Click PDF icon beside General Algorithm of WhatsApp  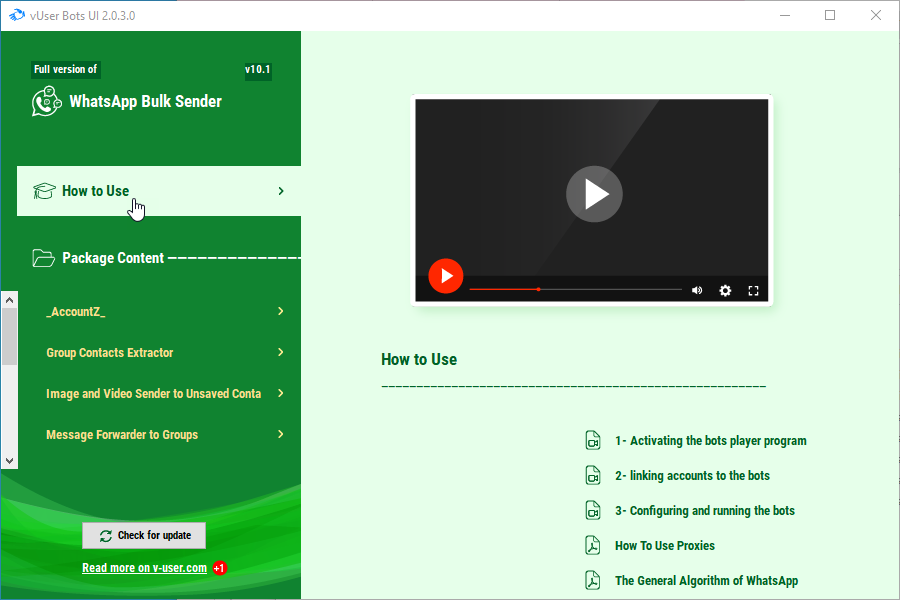[593, 580]
